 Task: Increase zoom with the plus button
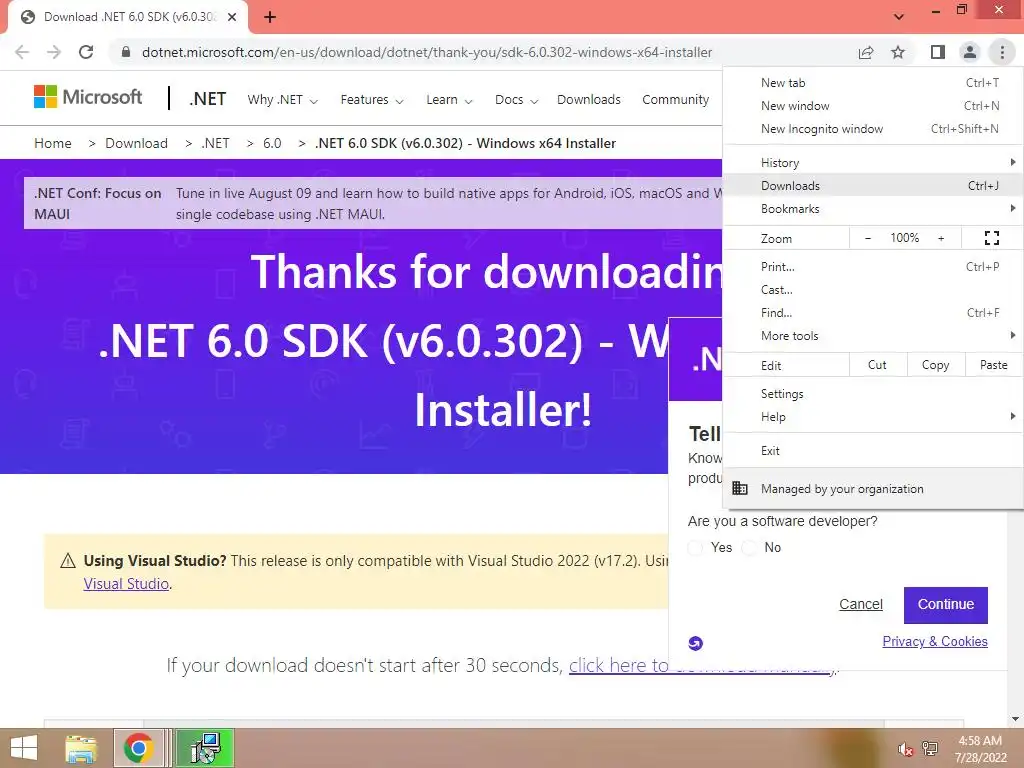(941, 238)
